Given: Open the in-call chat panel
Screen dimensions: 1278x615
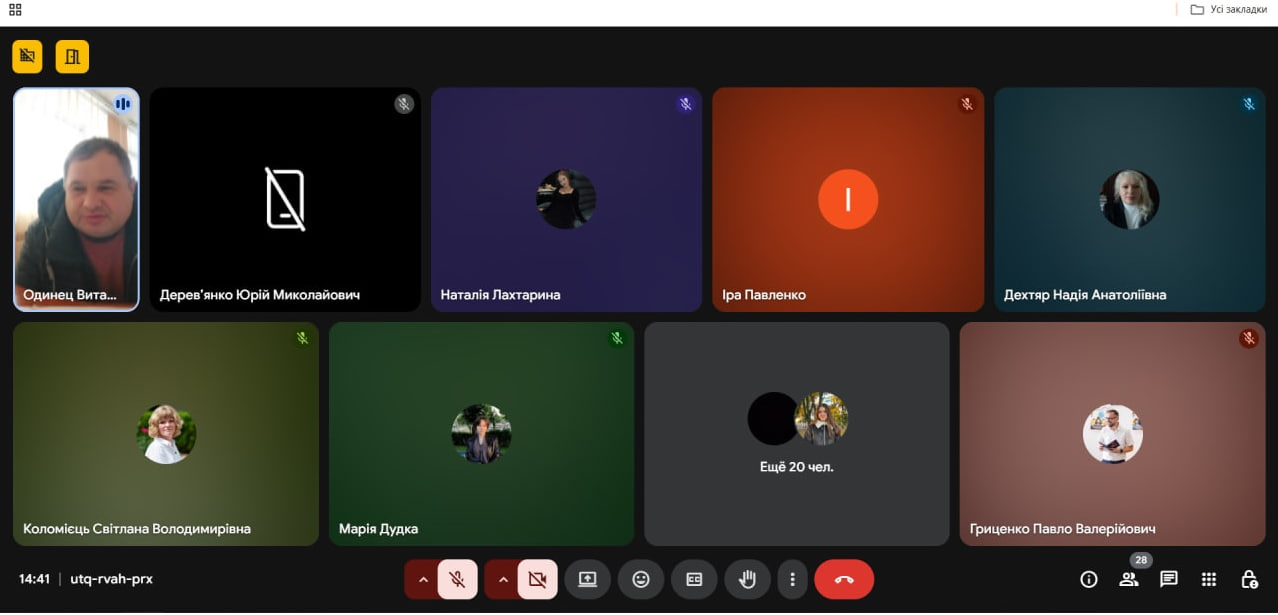Looking at the screenshot, I should pos(1168,579).
